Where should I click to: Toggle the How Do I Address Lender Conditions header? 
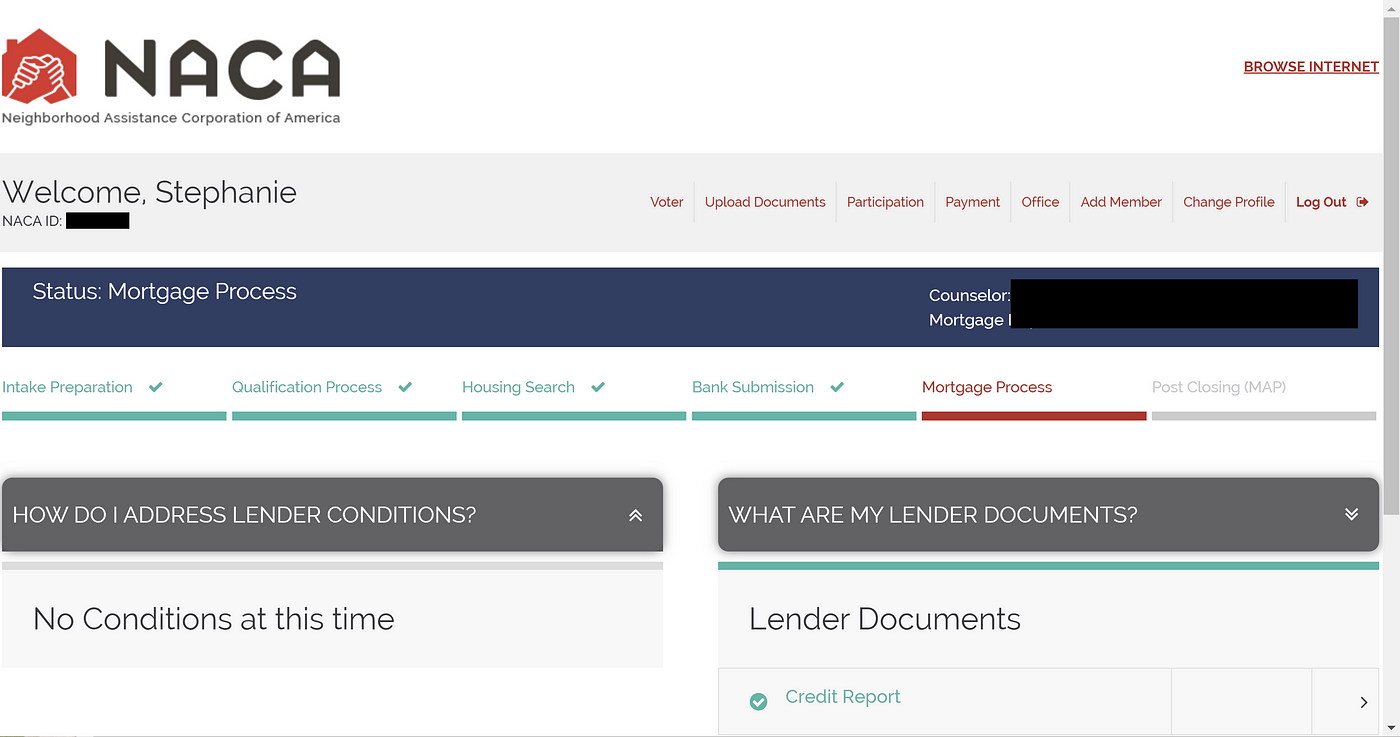(332, 514)
